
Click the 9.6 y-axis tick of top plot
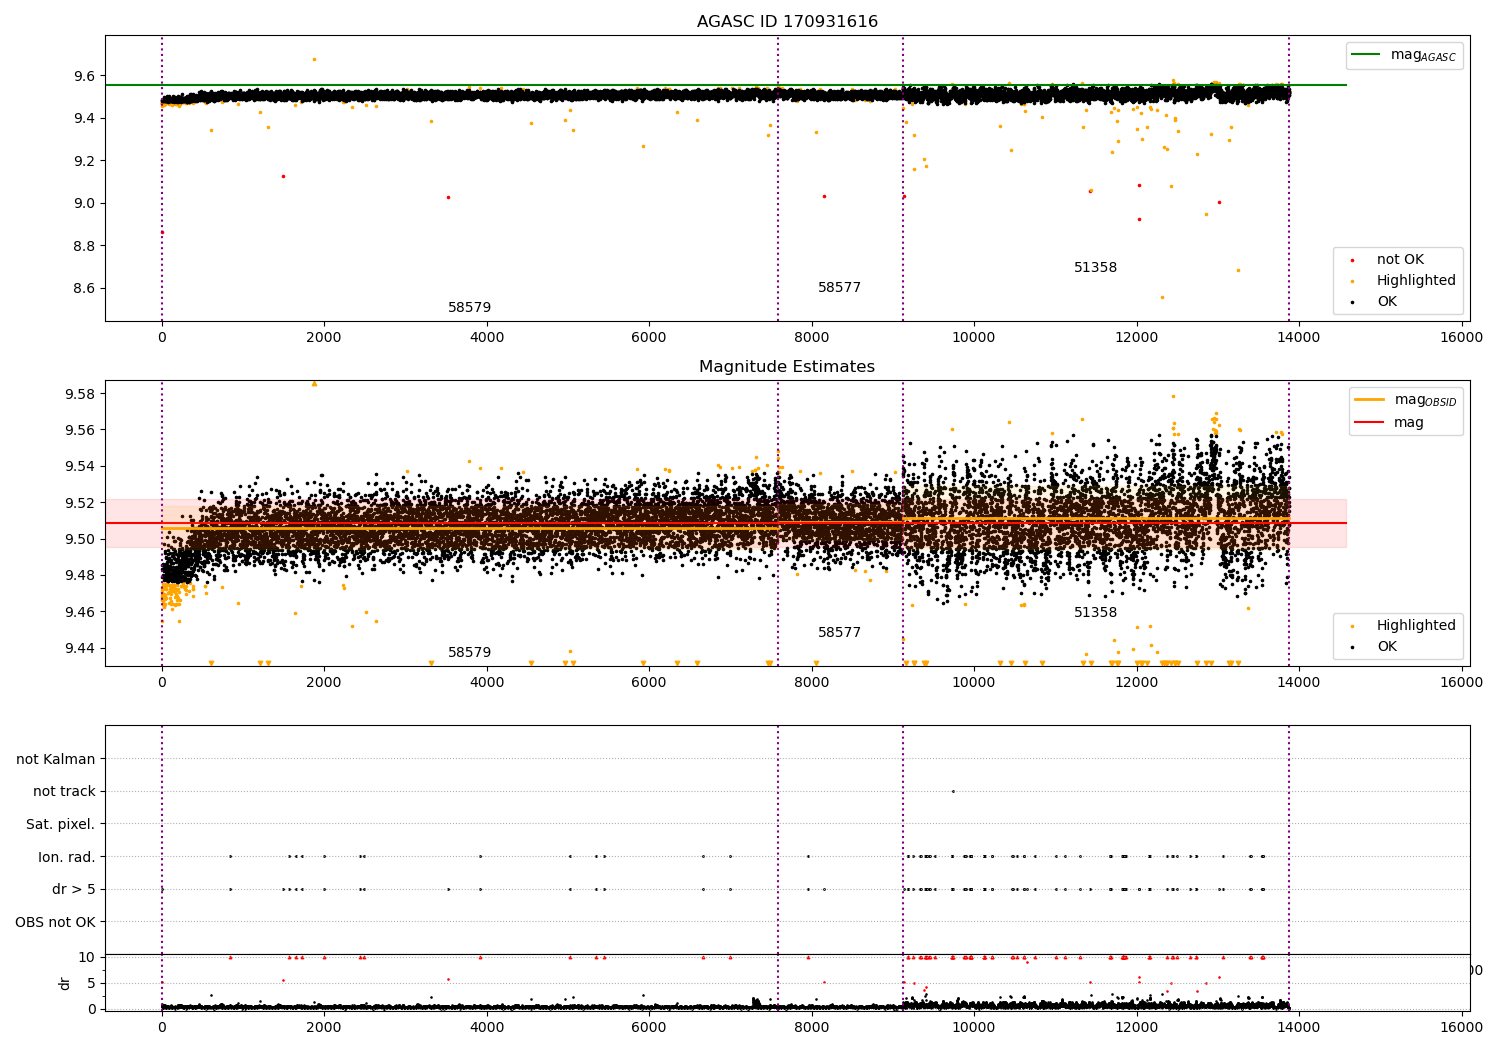(x=84, y=76)
